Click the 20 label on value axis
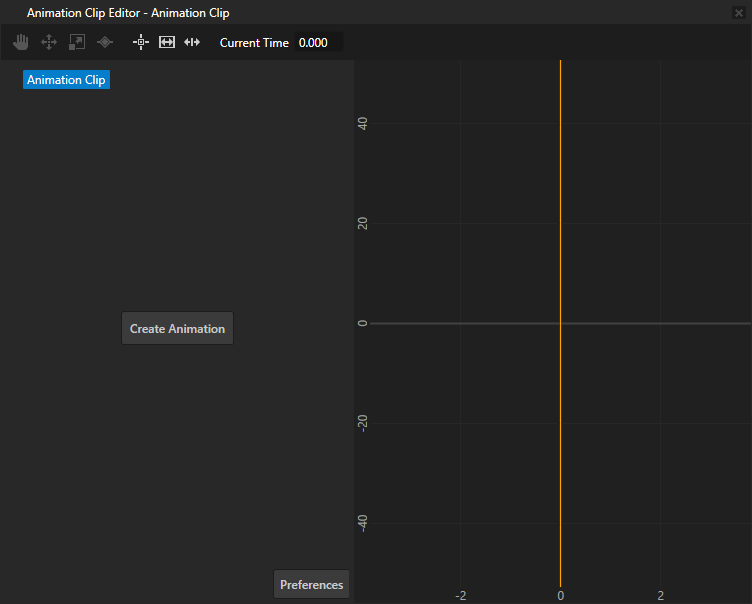The height and width of the screenshot is (604, 752). click(363, 223)
